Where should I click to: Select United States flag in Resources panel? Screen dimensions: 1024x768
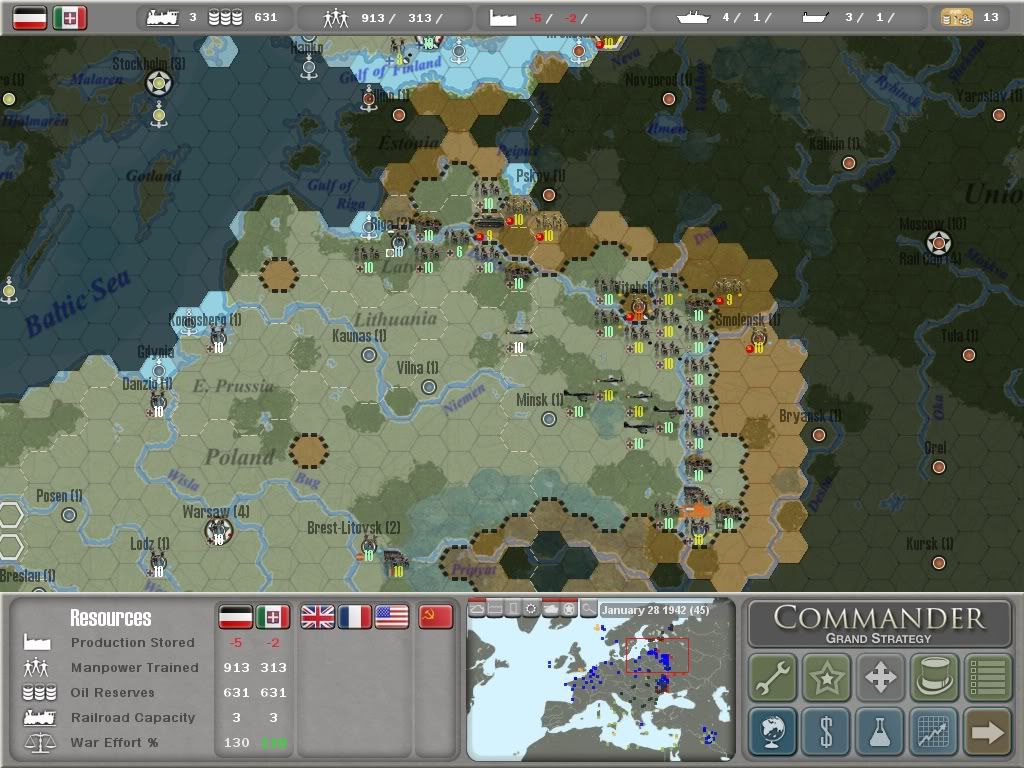point(392,616)
